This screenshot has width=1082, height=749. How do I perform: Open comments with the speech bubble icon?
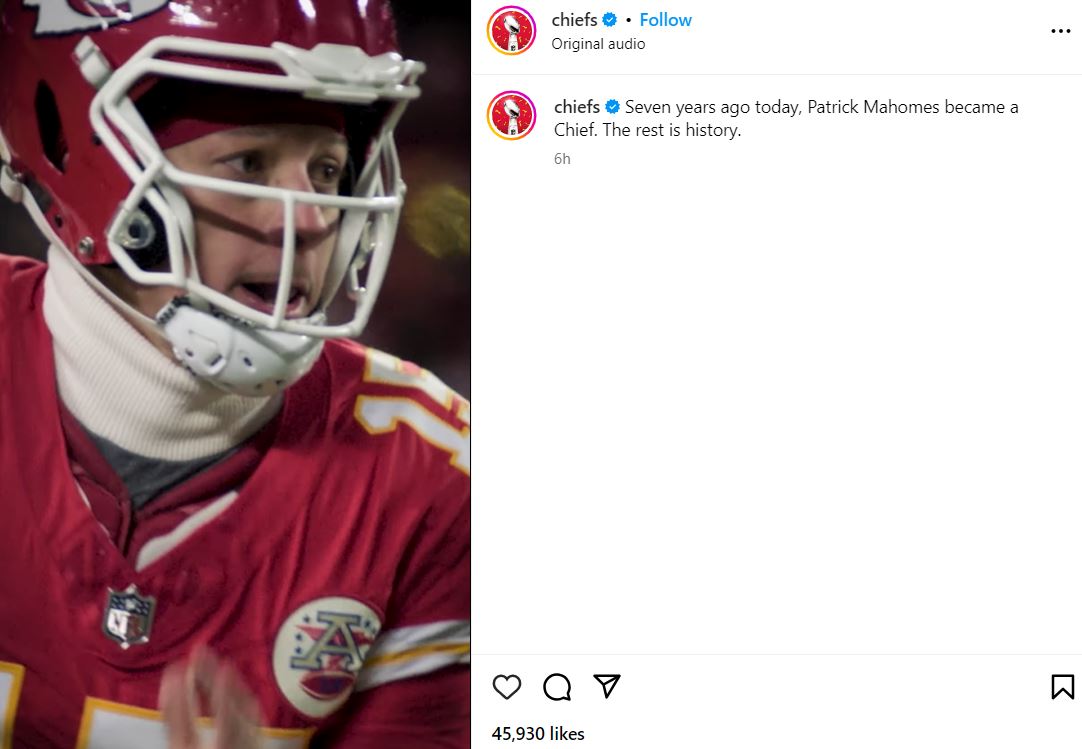pos(556,687)
